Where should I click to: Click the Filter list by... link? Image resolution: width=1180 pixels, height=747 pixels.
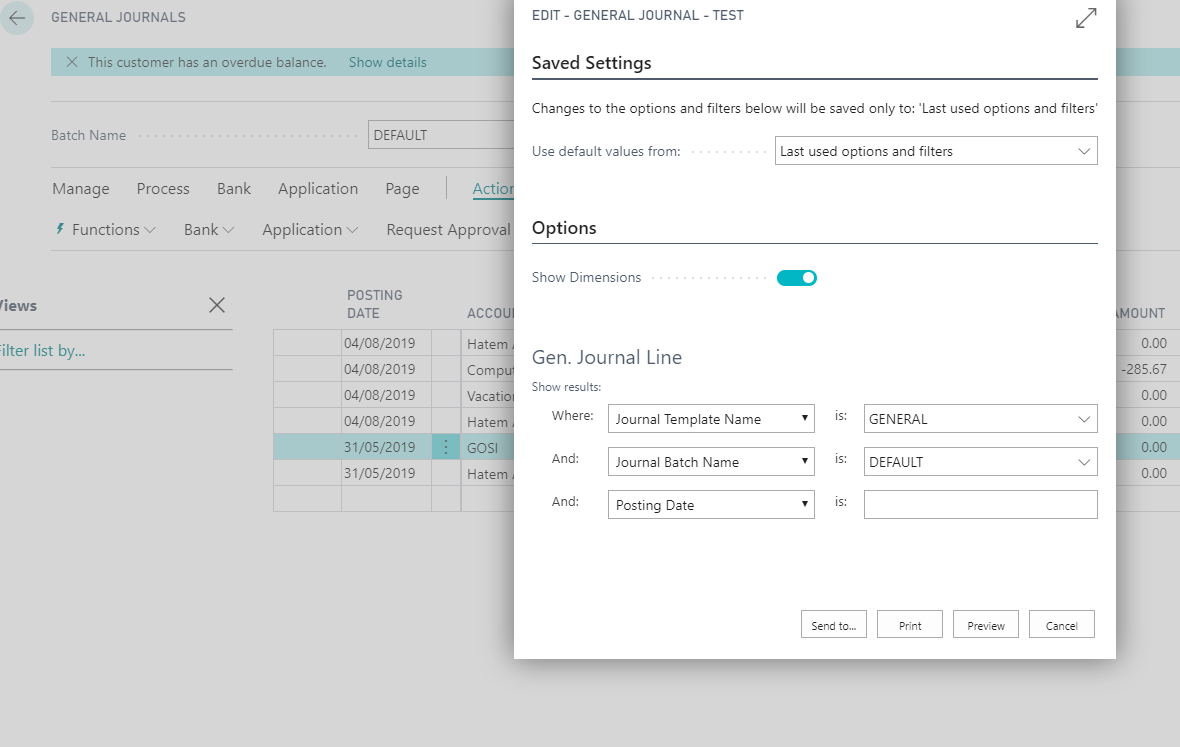pyautogui.click(x=42, y=351)
